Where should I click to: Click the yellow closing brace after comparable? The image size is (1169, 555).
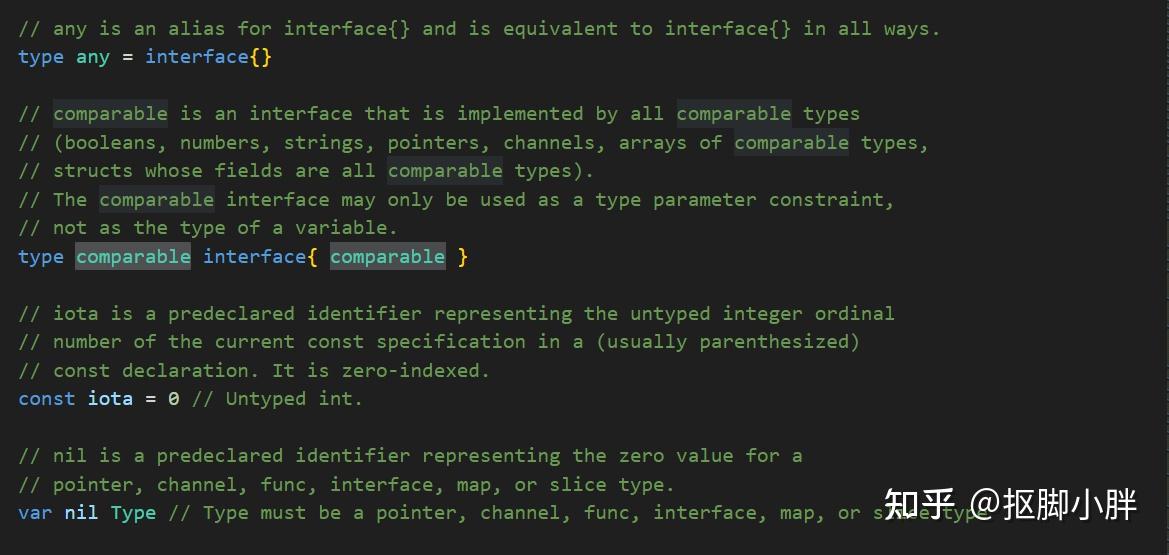(463, 257)
